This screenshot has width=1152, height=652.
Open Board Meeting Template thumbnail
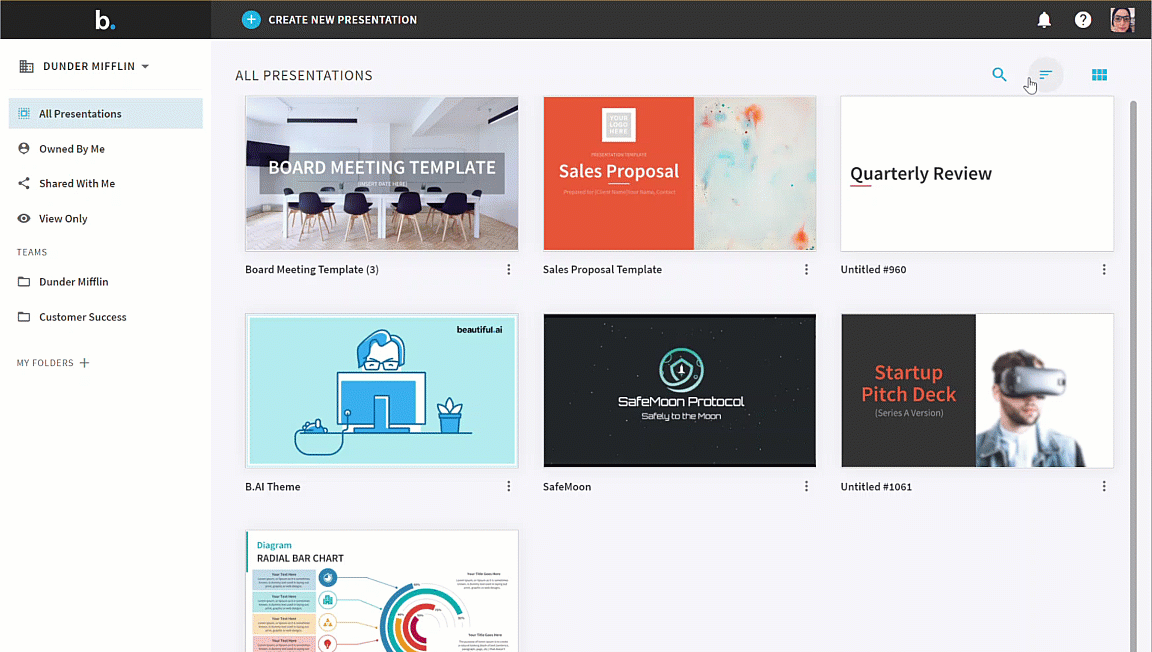381,173
